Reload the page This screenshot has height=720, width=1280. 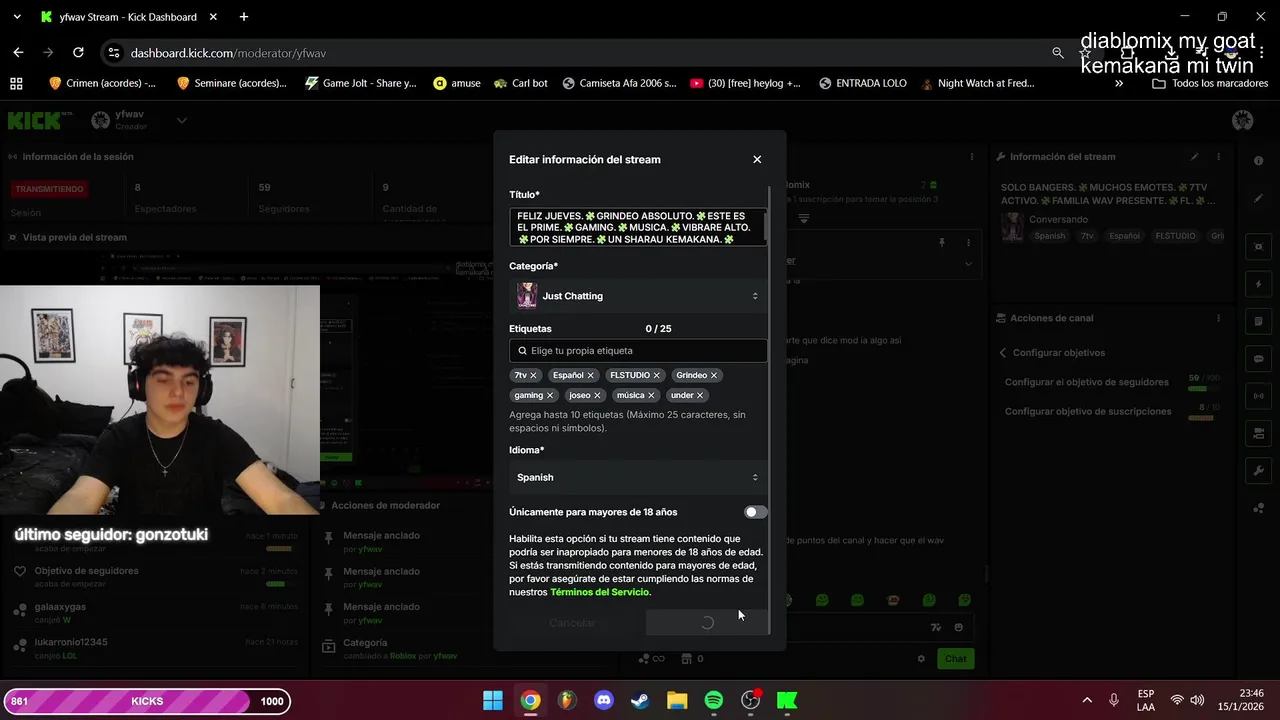click(x=78, y=53)
